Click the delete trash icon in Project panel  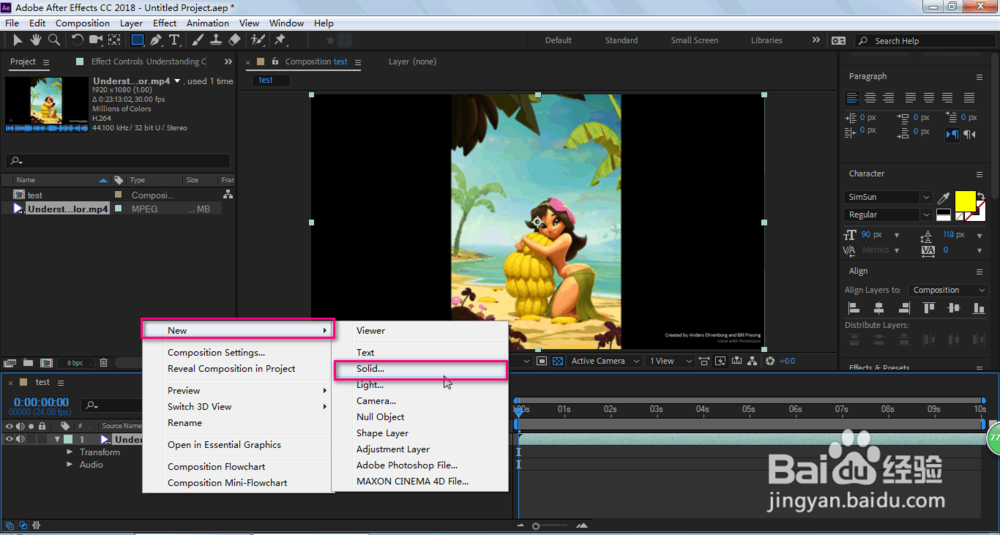(103, 362)
